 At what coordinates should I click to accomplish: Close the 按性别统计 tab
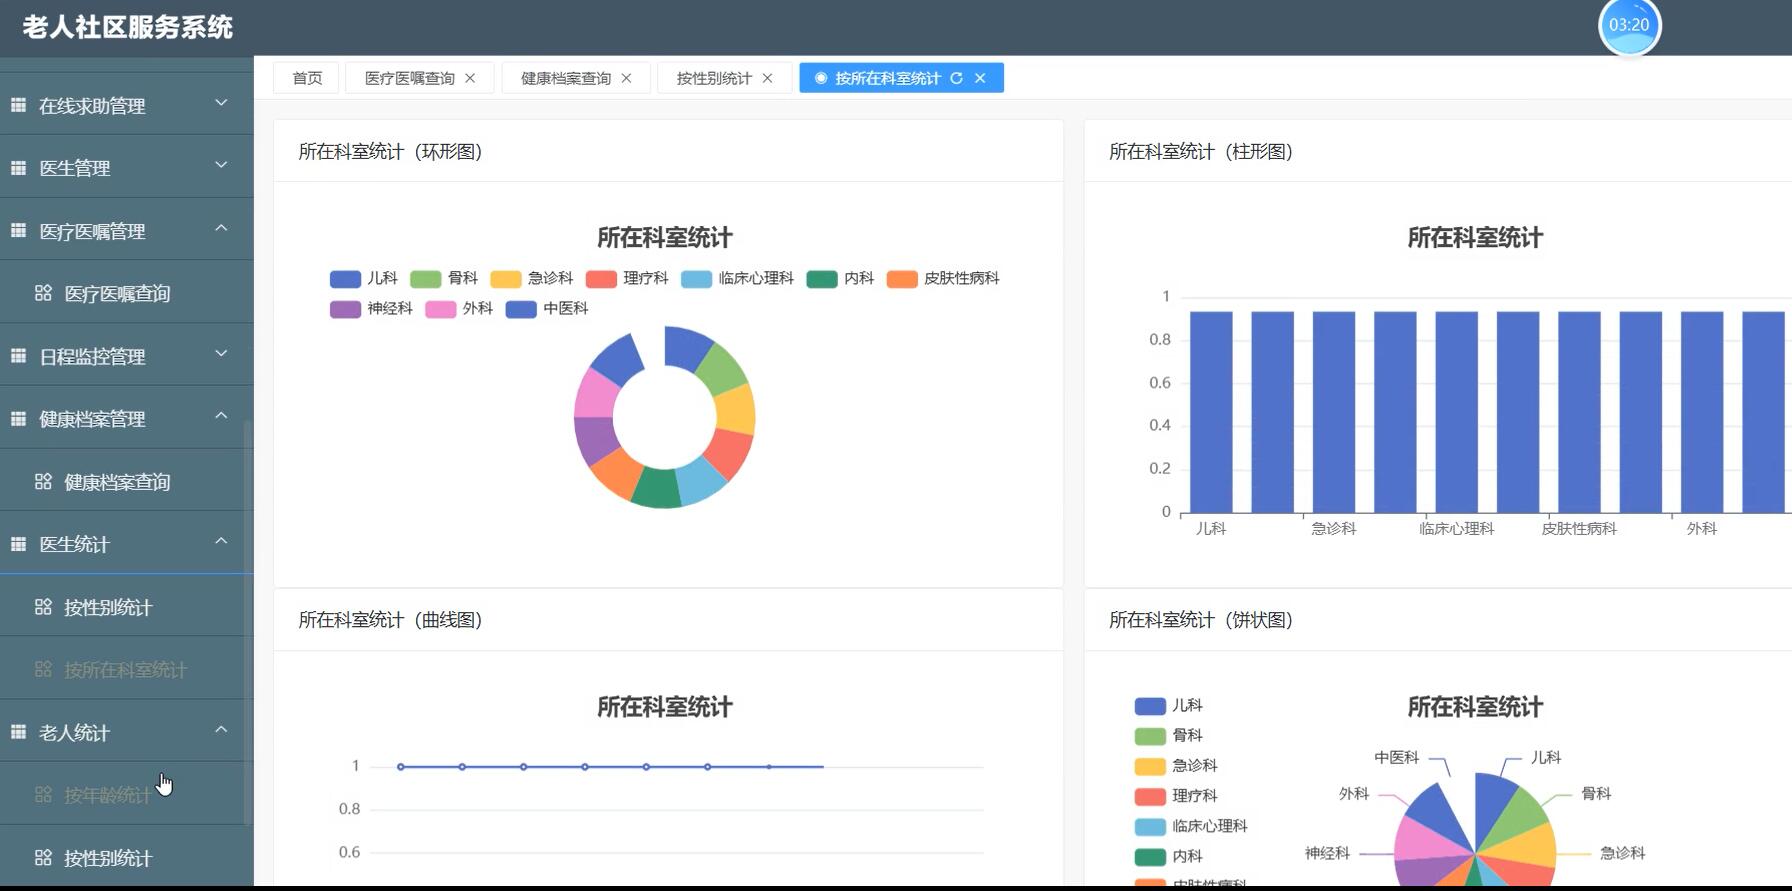click(767, 78)
